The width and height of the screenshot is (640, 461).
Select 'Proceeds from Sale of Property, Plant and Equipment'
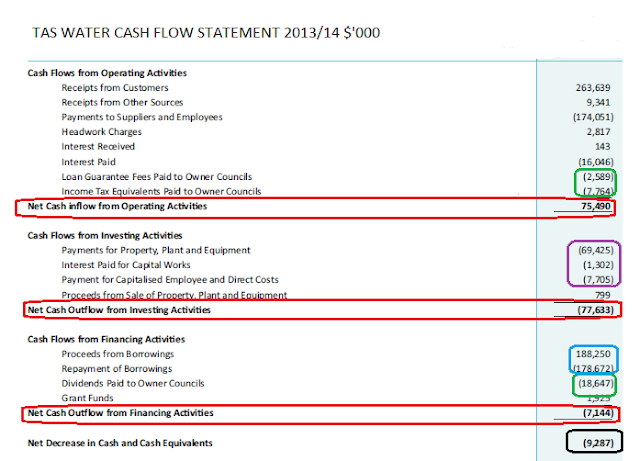click(174, 295)
